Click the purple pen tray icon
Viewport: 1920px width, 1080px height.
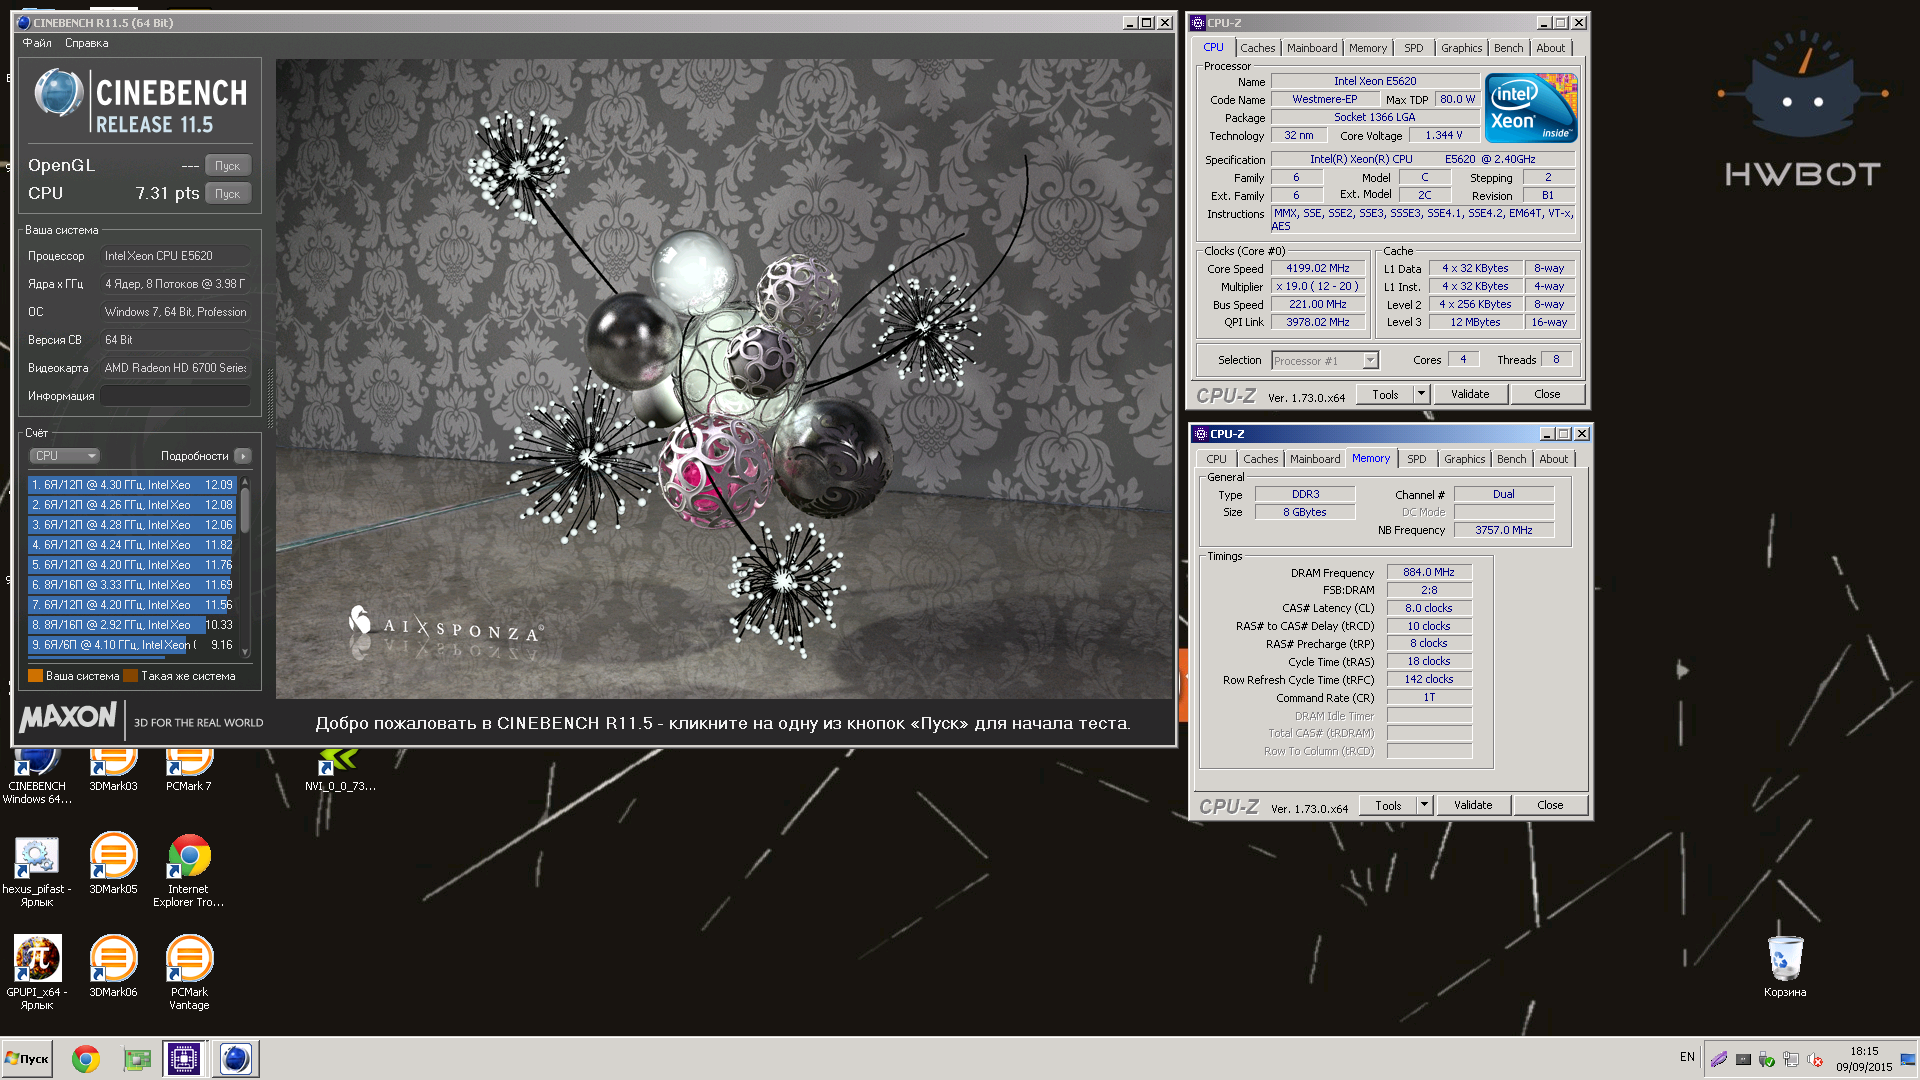coord(1719,1059)
